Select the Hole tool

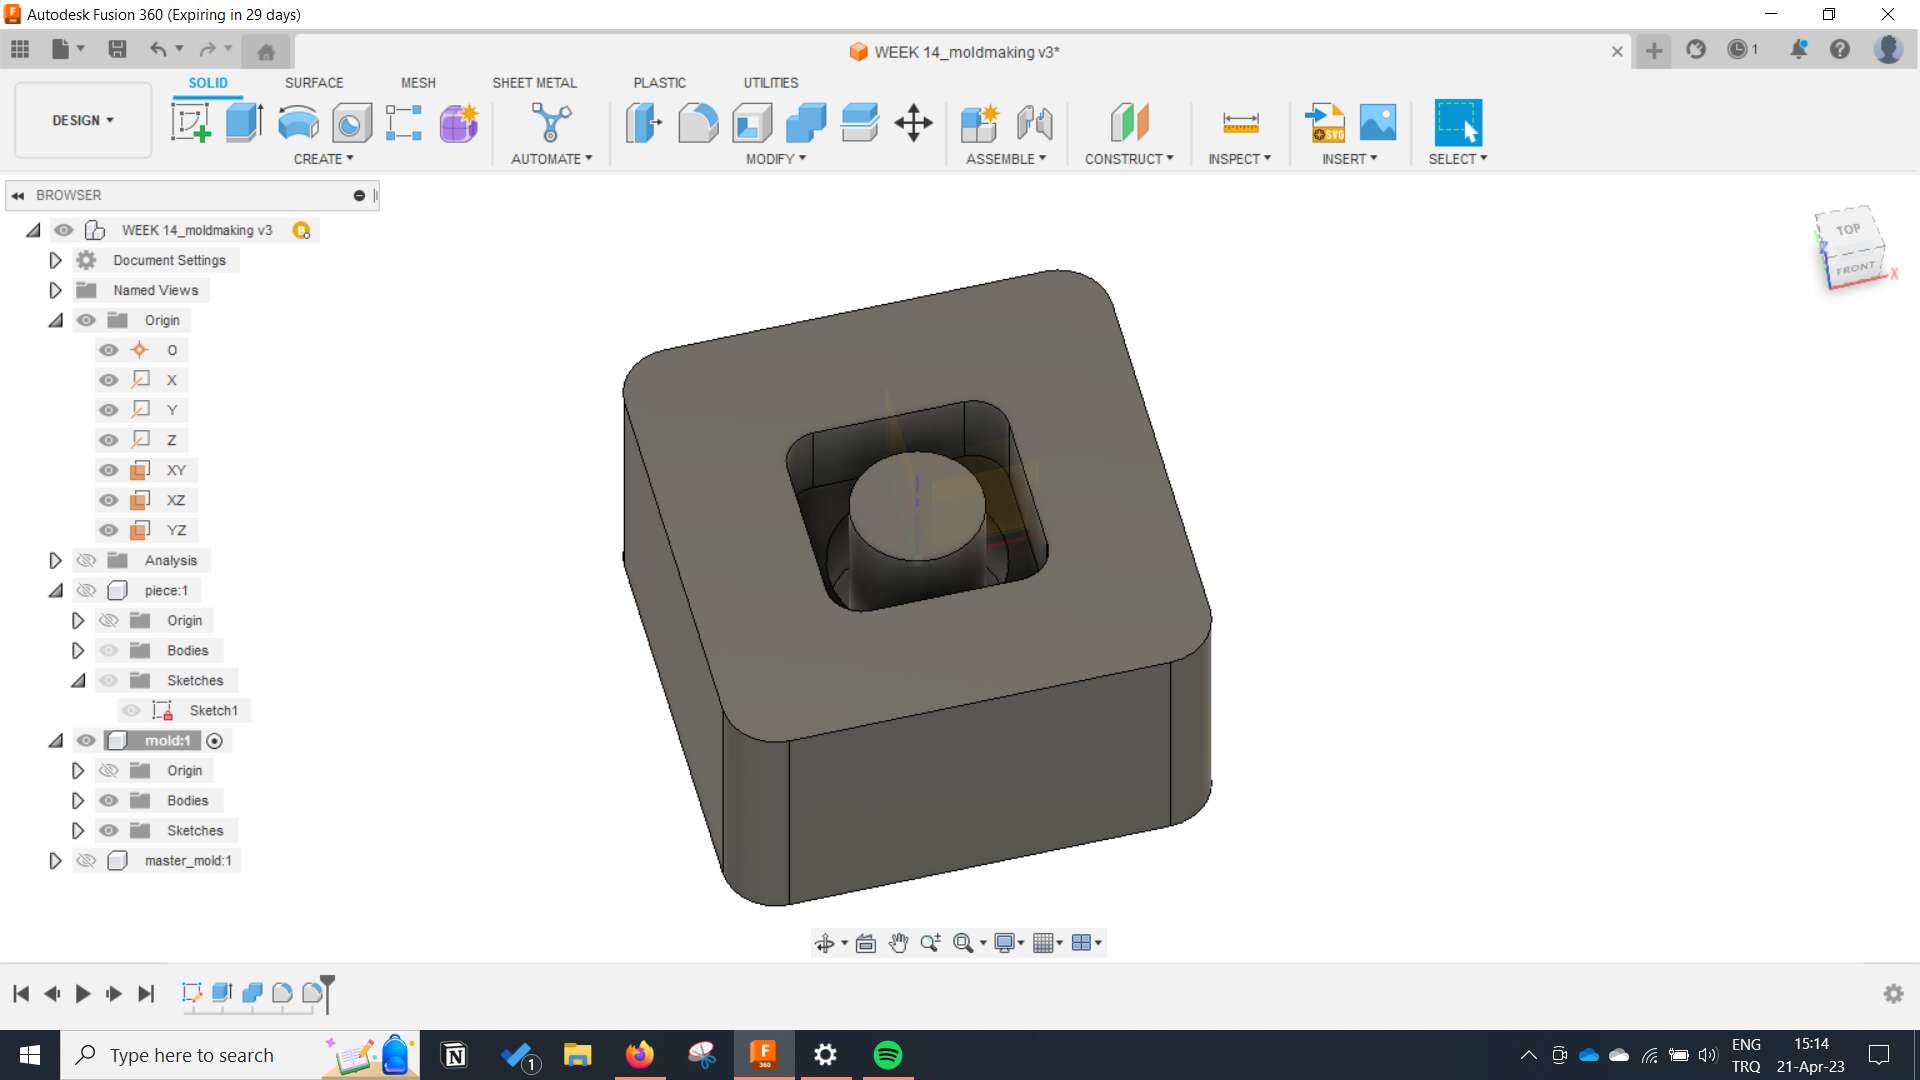point(351,123)
